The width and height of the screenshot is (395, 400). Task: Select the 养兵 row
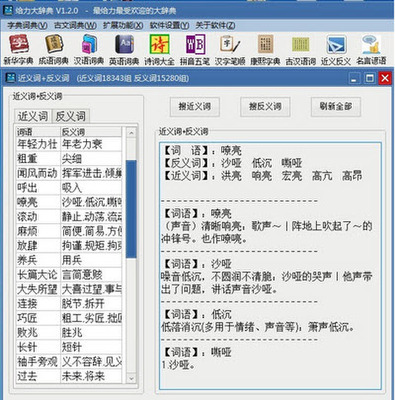pyautogui.click(x=69, y=260)
